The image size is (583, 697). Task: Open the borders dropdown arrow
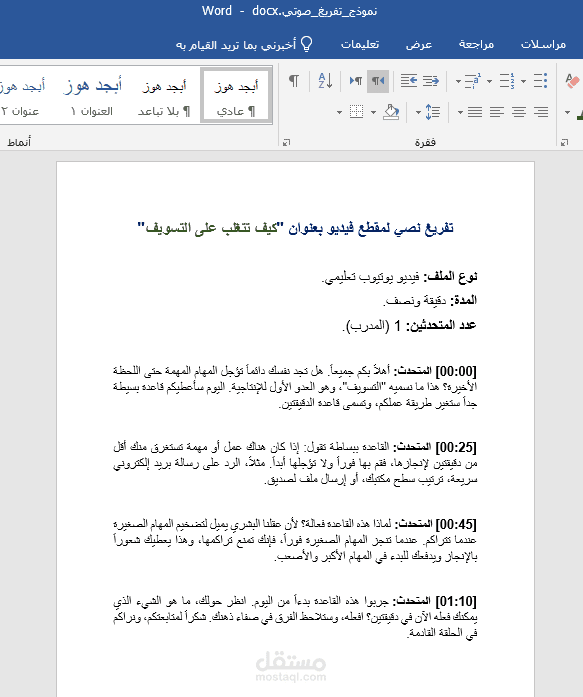(x=339, y=112)
